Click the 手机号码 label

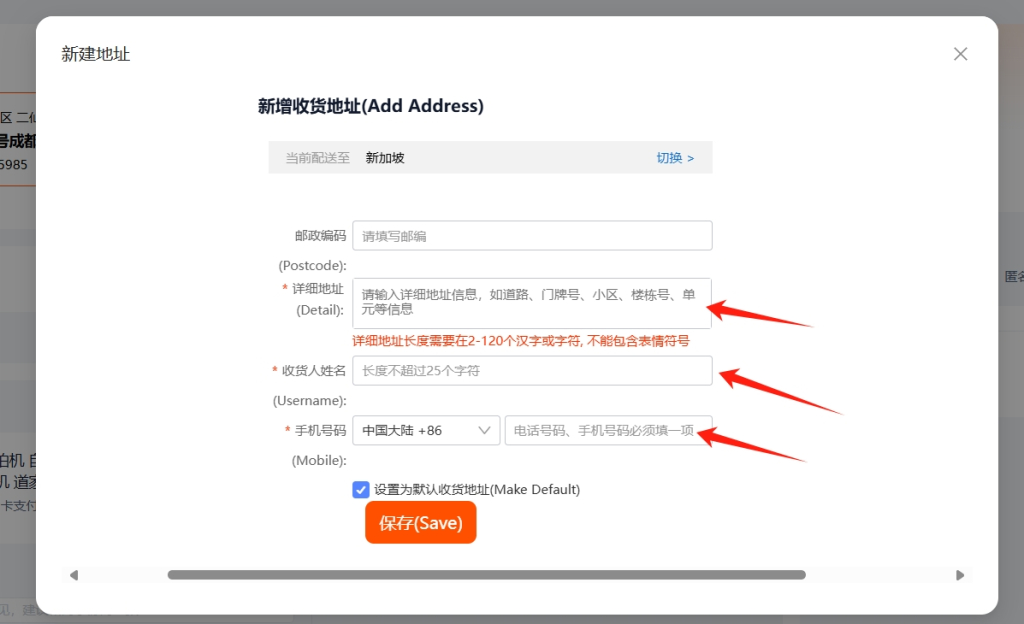(x=320, y=430)
